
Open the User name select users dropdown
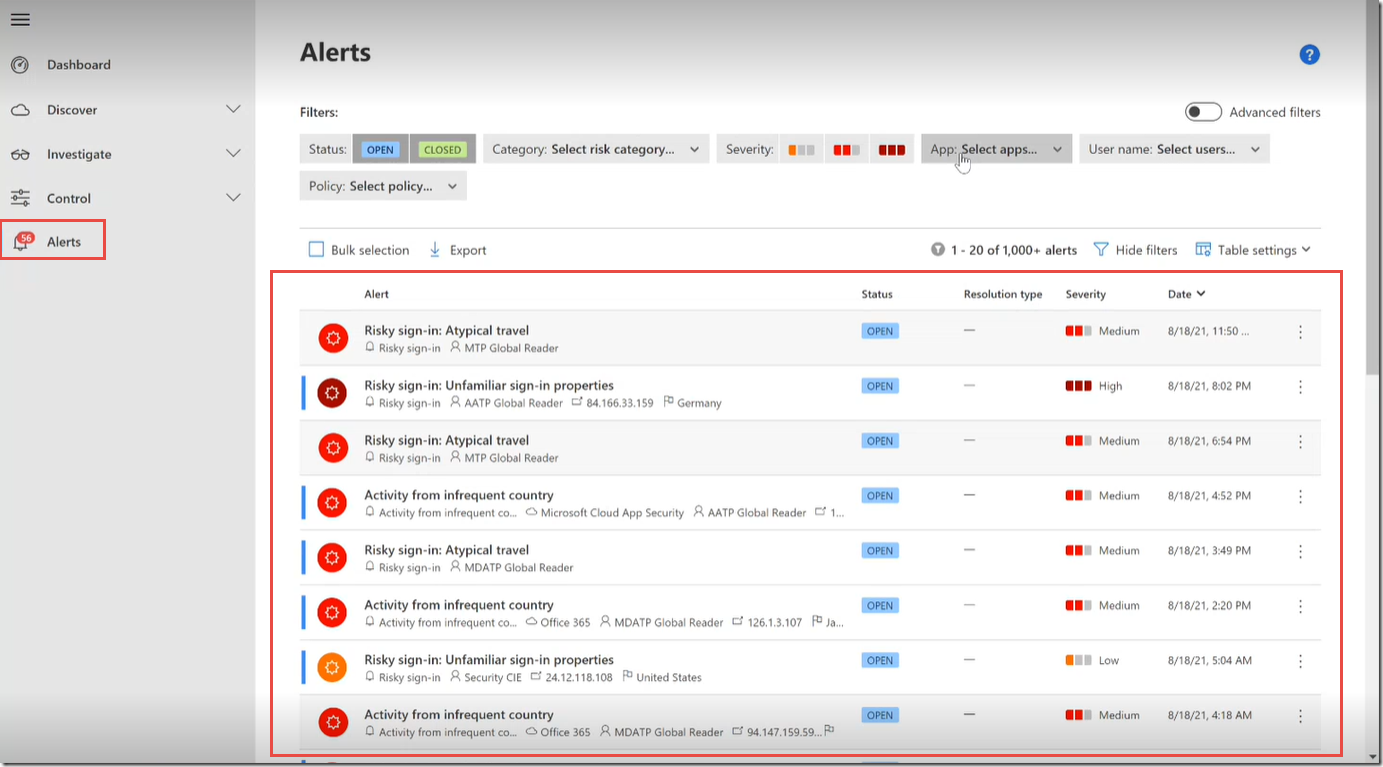(1173, 149)
